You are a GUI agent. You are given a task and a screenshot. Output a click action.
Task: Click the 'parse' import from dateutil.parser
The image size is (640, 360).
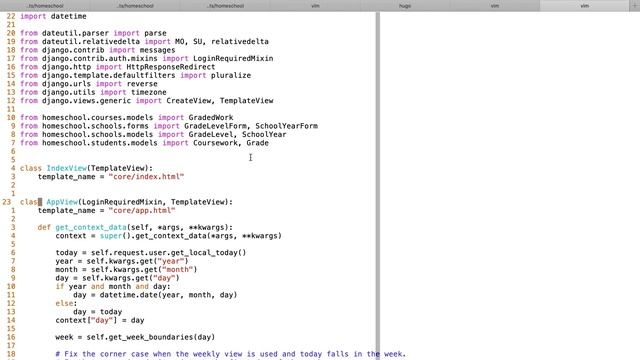[155, 33]
